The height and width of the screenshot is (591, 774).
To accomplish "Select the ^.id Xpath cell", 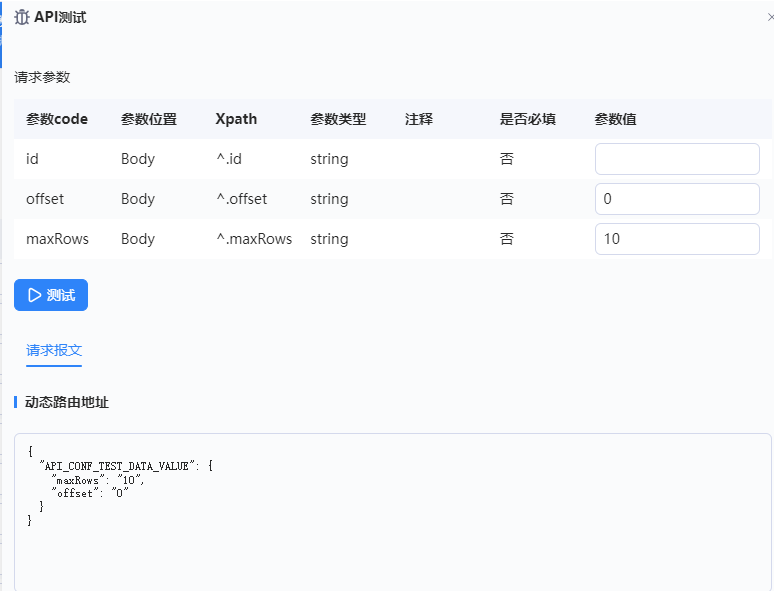I will pos(229,159).
